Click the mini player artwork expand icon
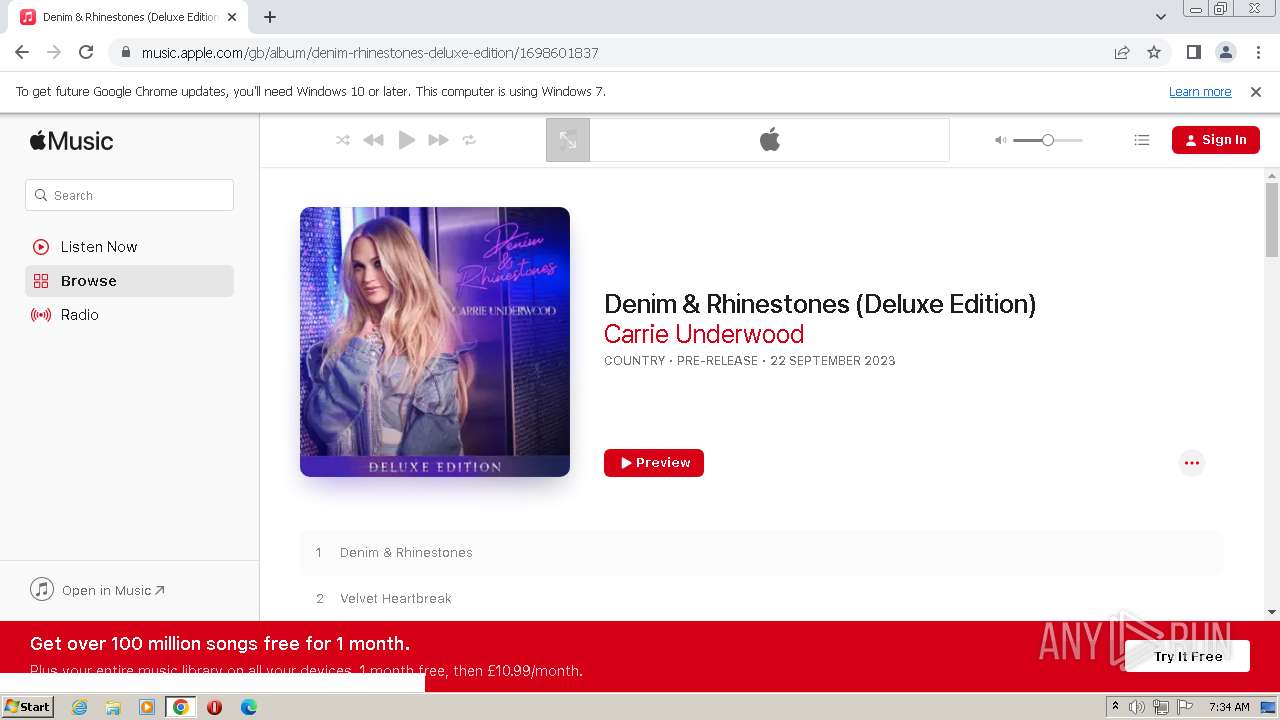This screenshot has height=720, width=1280. pyautogui.click(x=568, y=140)
